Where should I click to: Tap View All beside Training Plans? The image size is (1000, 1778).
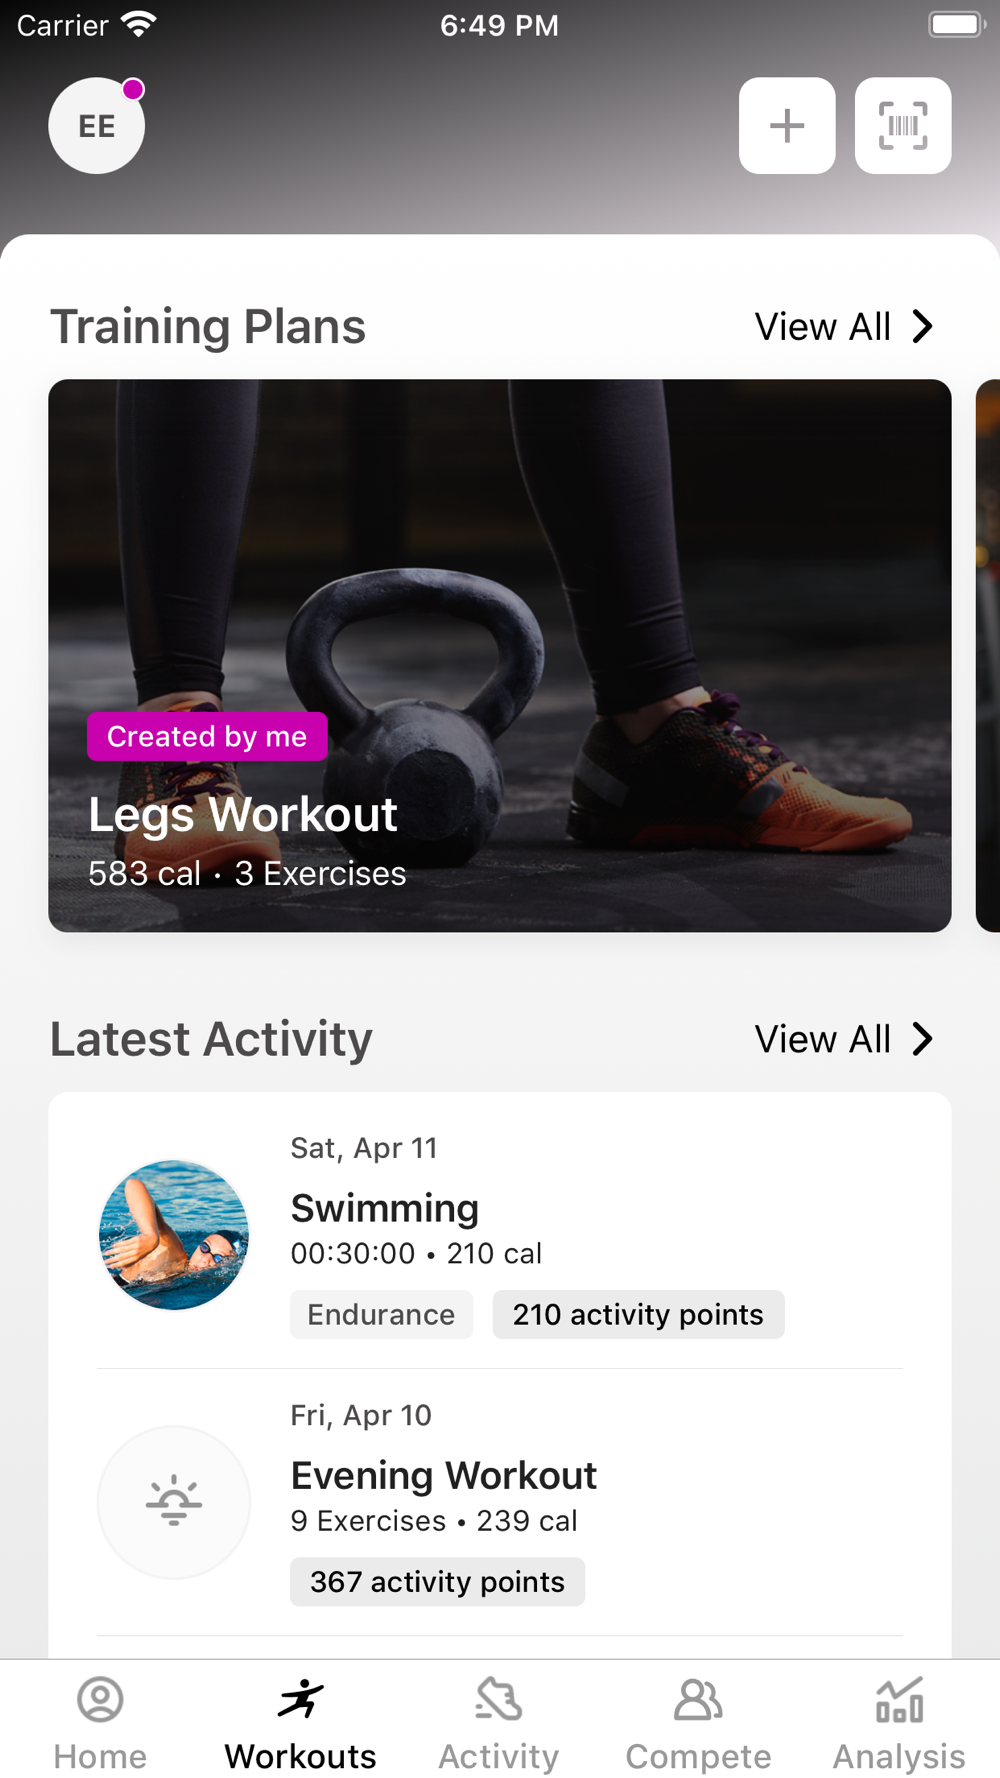822,327
